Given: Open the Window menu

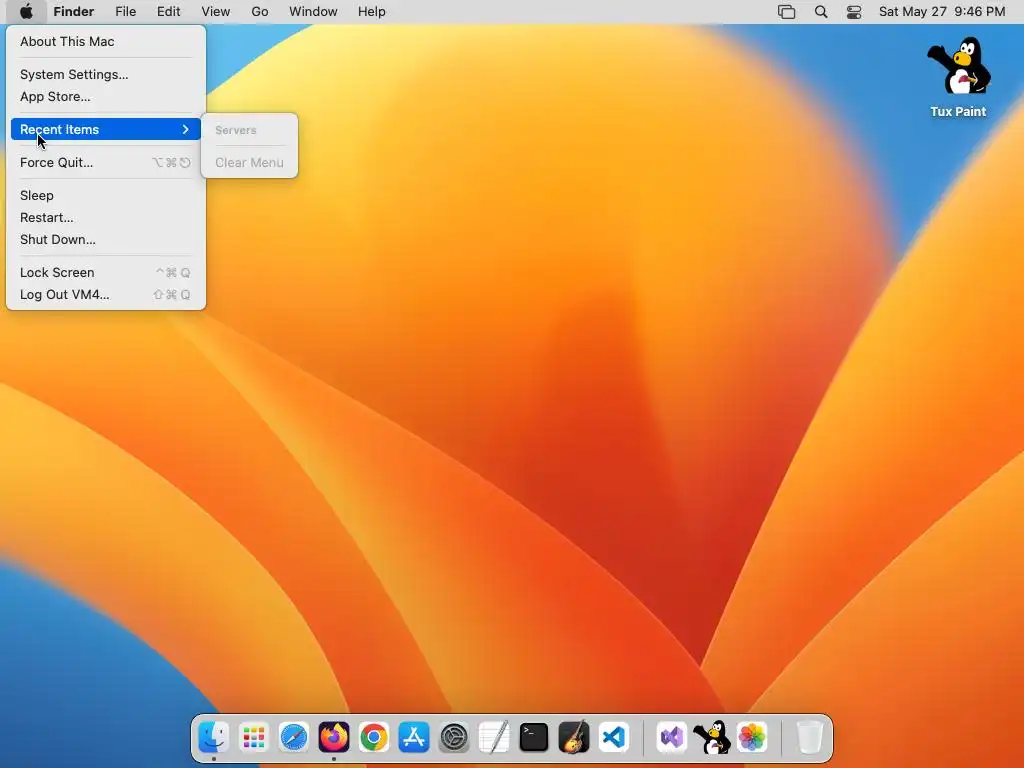Looking at the screenshot, I should [x=313, y=12].
